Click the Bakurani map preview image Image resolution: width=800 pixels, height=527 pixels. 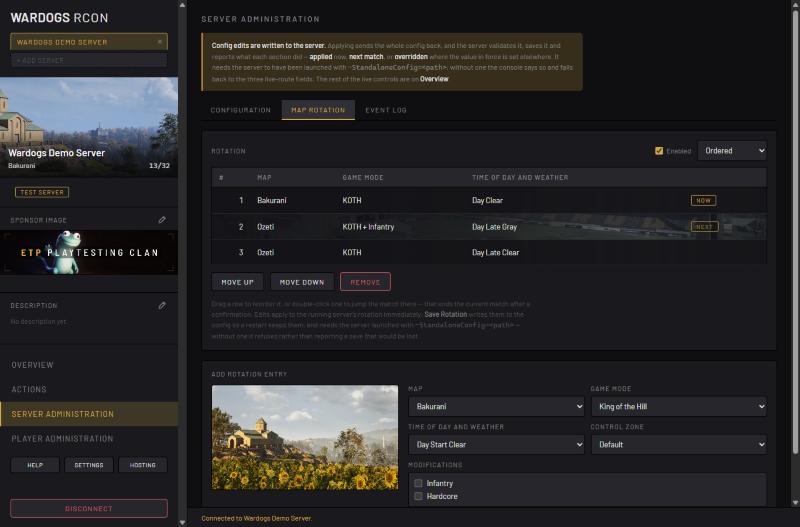[x=305, y=437]
